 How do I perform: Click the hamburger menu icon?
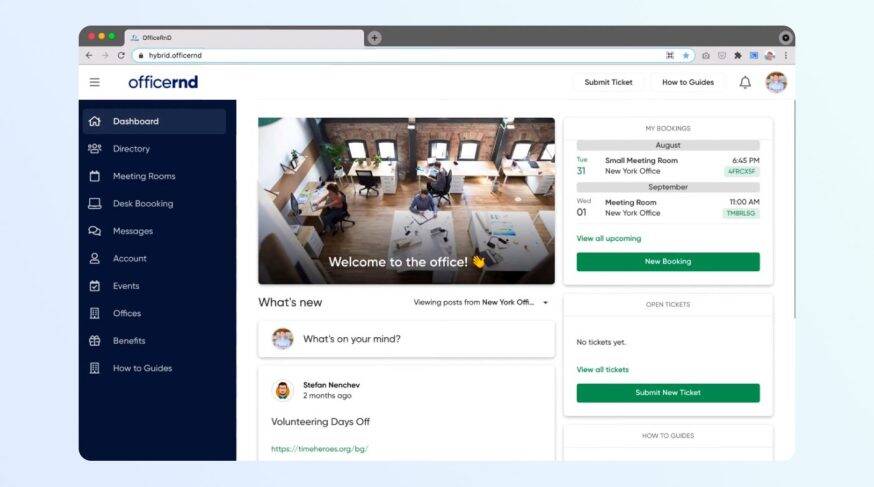[x=95, y=82]
